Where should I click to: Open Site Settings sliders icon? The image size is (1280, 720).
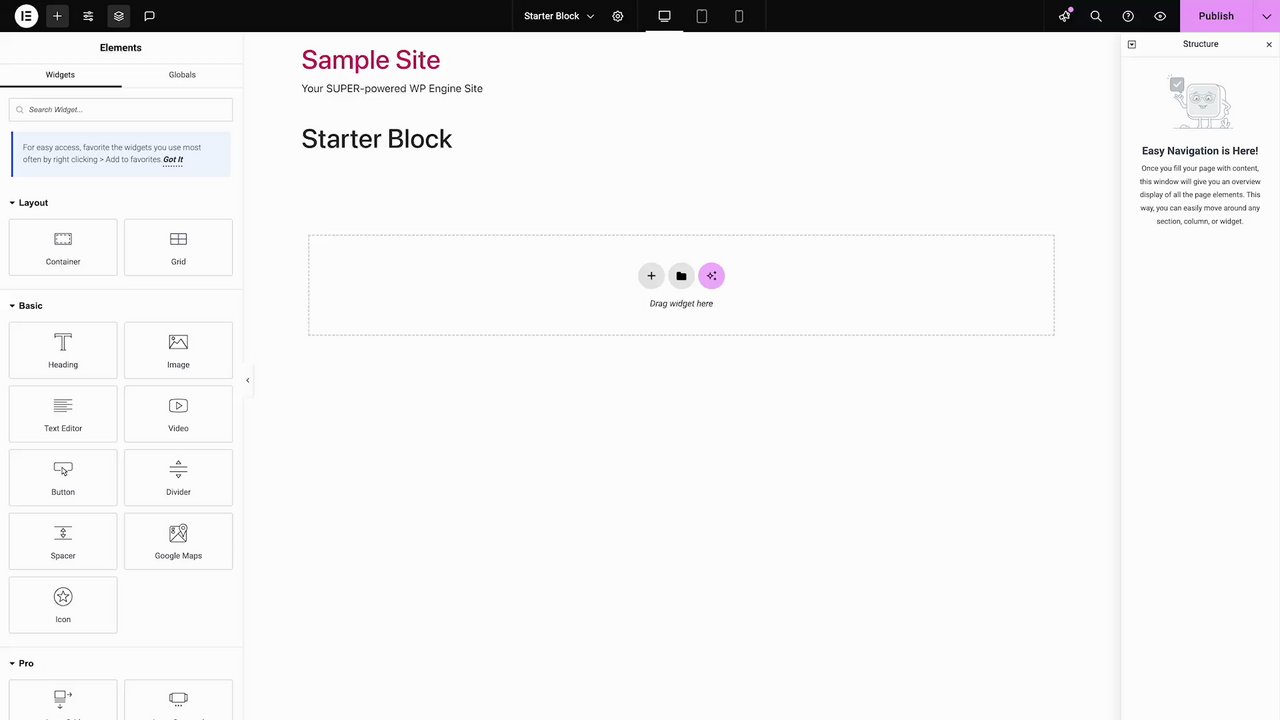[88, 16]
